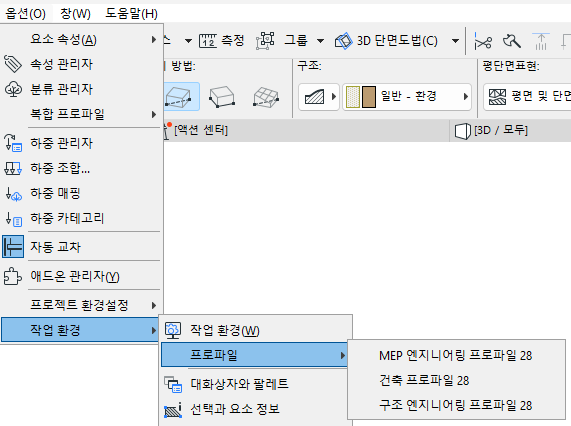The height and width of the screenshot is (426, 571).
Task: Click the 3D view tab icon
Action: pos(463,131)
